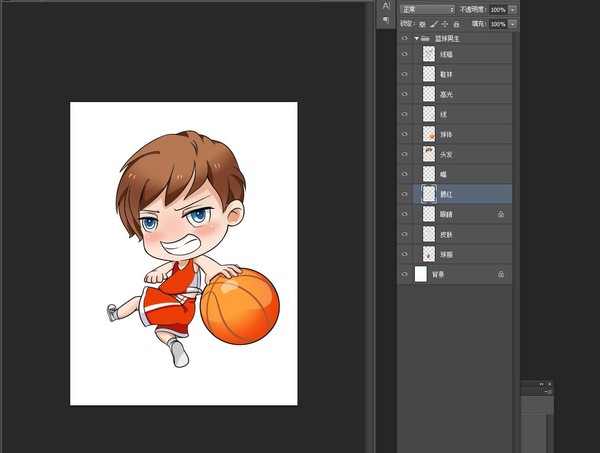Viewport: 600px width, 453px height.
Task: Click the 不透明度 100% value field
Action: tap(498, 10)
